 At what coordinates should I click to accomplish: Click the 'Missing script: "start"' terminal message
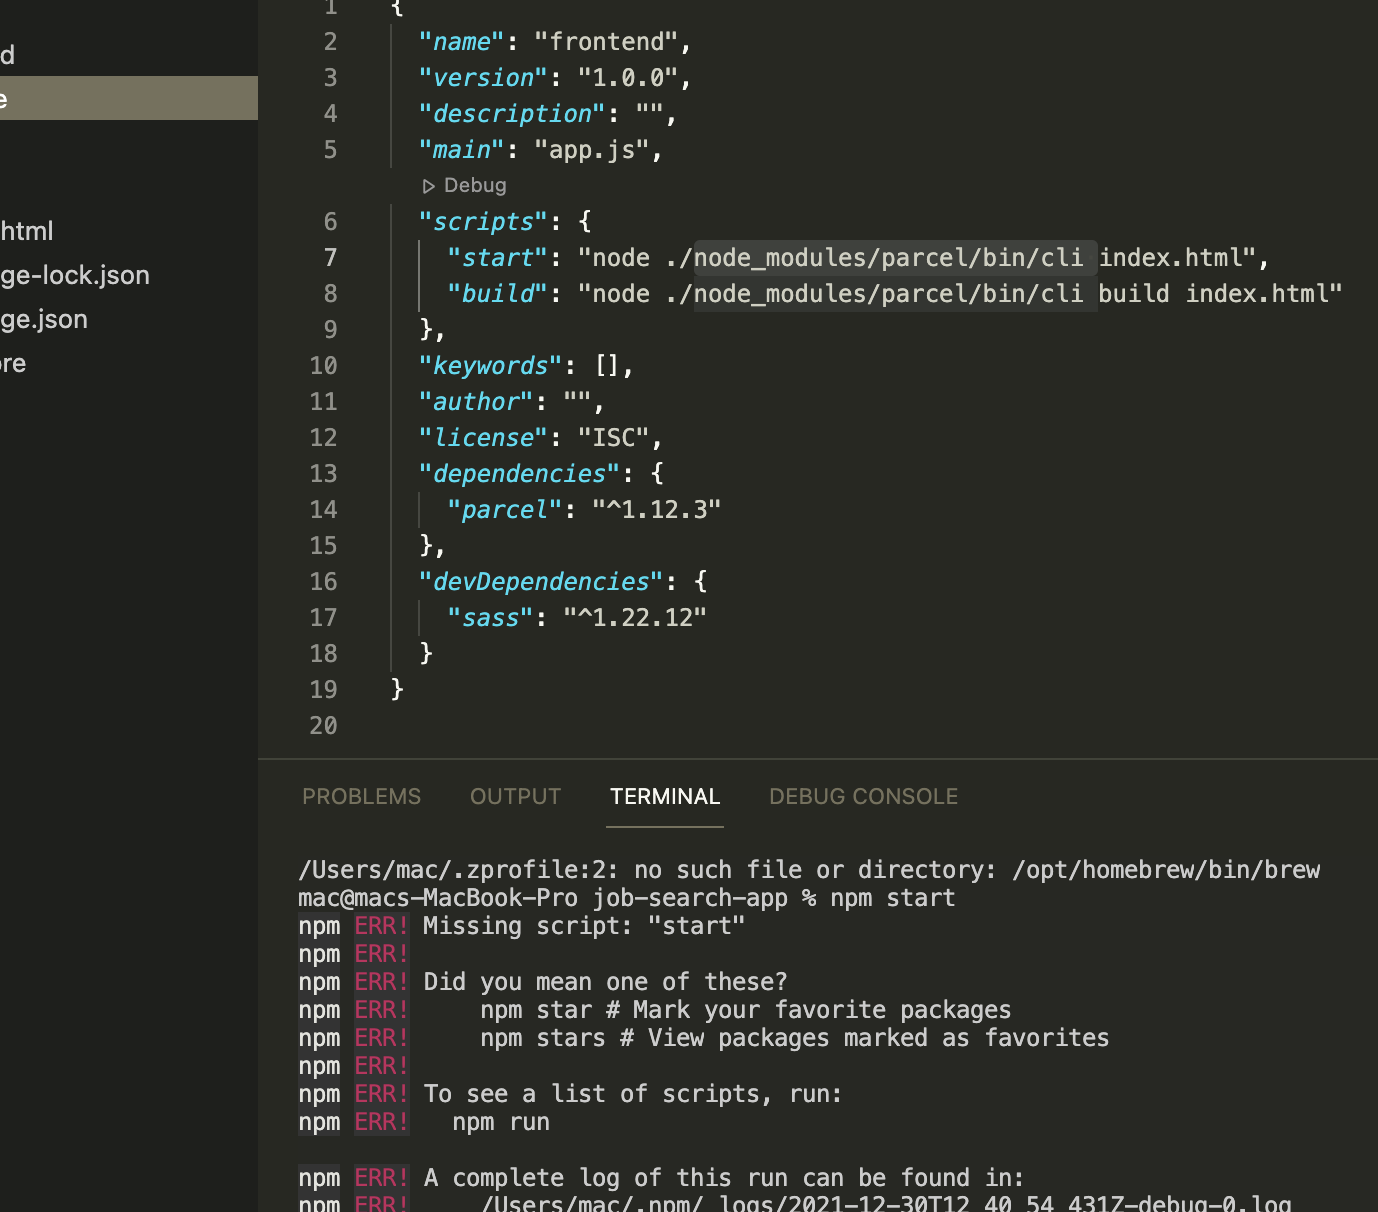click(x=584, y=926)
